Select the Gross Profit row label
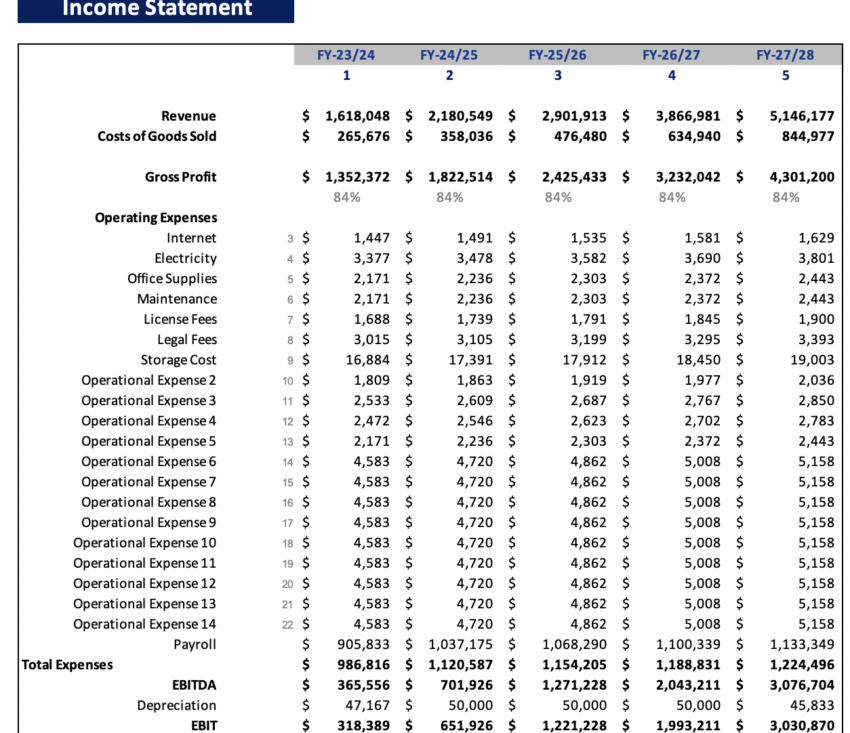 (181, 176)
